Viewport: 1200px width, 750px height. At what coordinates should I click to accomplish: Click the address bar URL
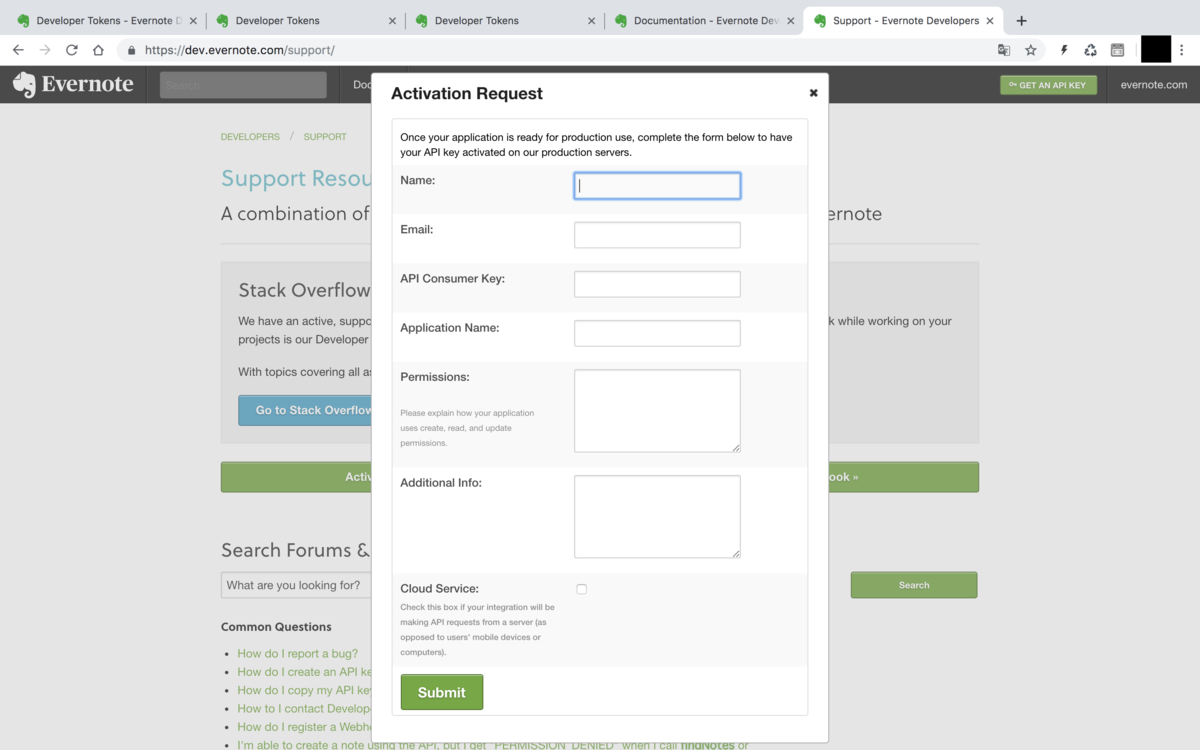(x=240, y=50)
